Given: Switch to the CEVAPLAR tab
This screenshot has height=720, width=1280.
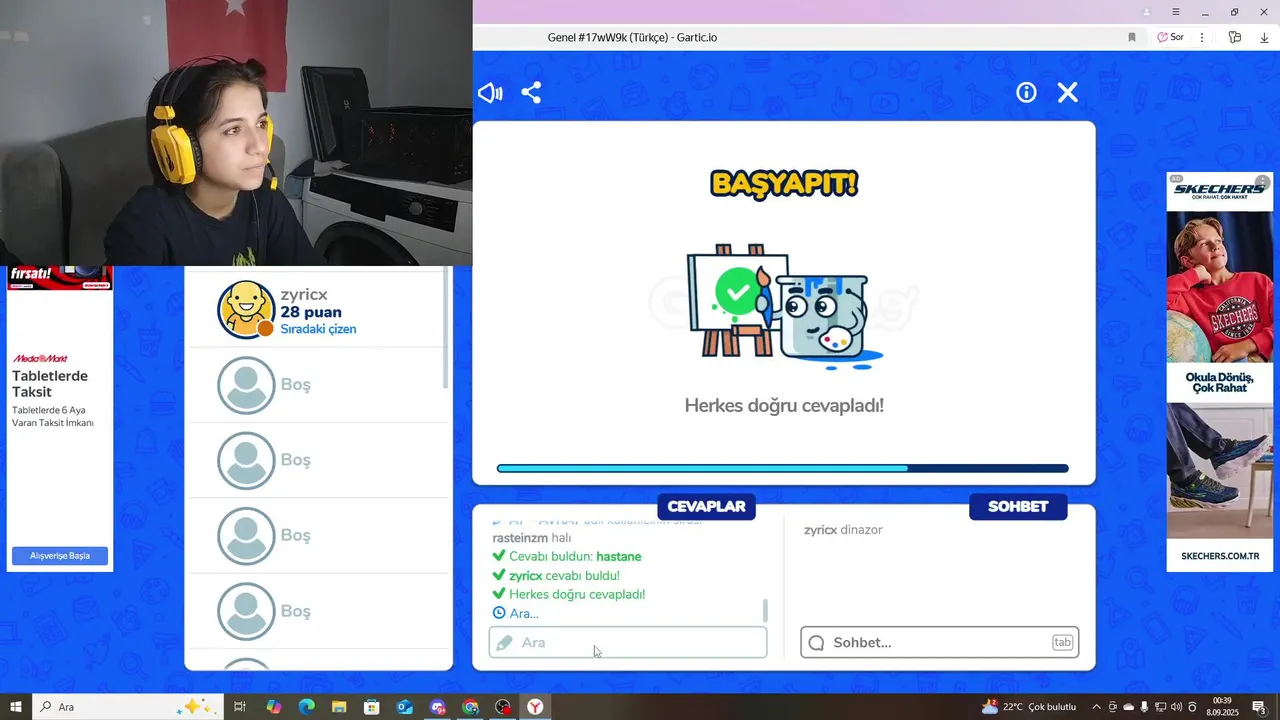Looking at the screenshot, I should 706,507.
